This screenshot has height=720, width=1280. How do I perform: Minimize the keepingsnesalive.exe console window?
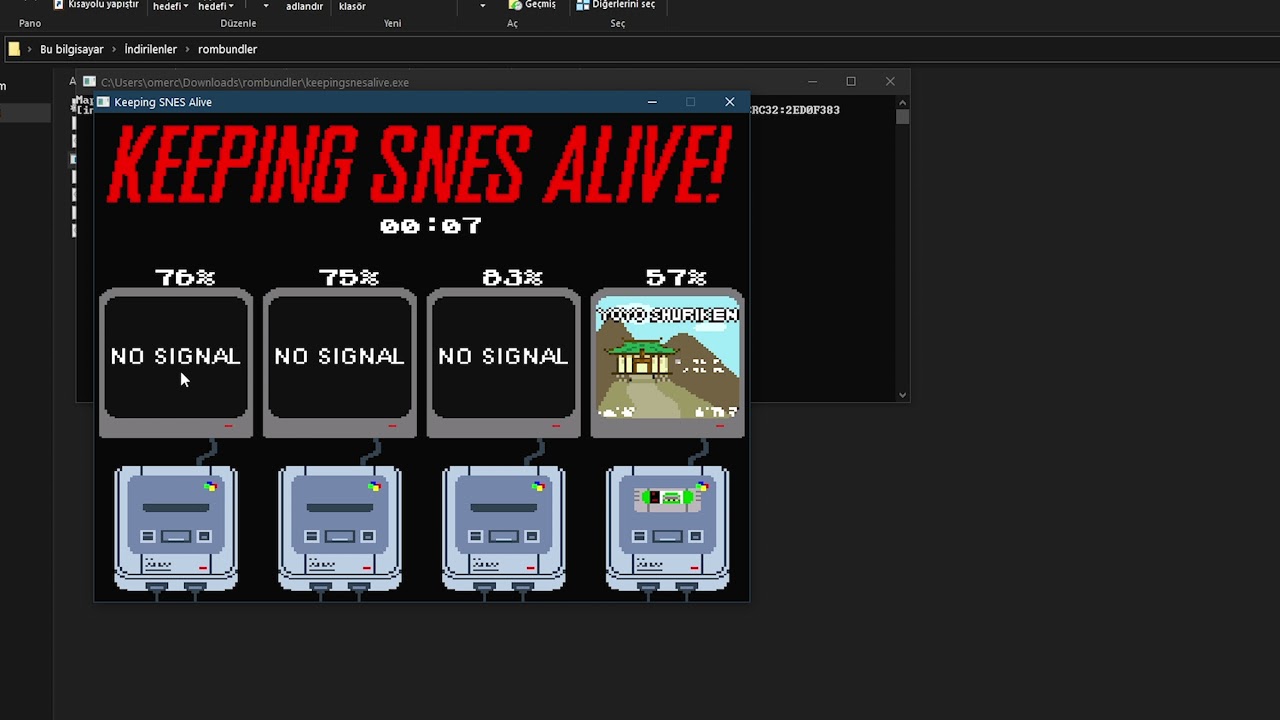coord(812,82)
